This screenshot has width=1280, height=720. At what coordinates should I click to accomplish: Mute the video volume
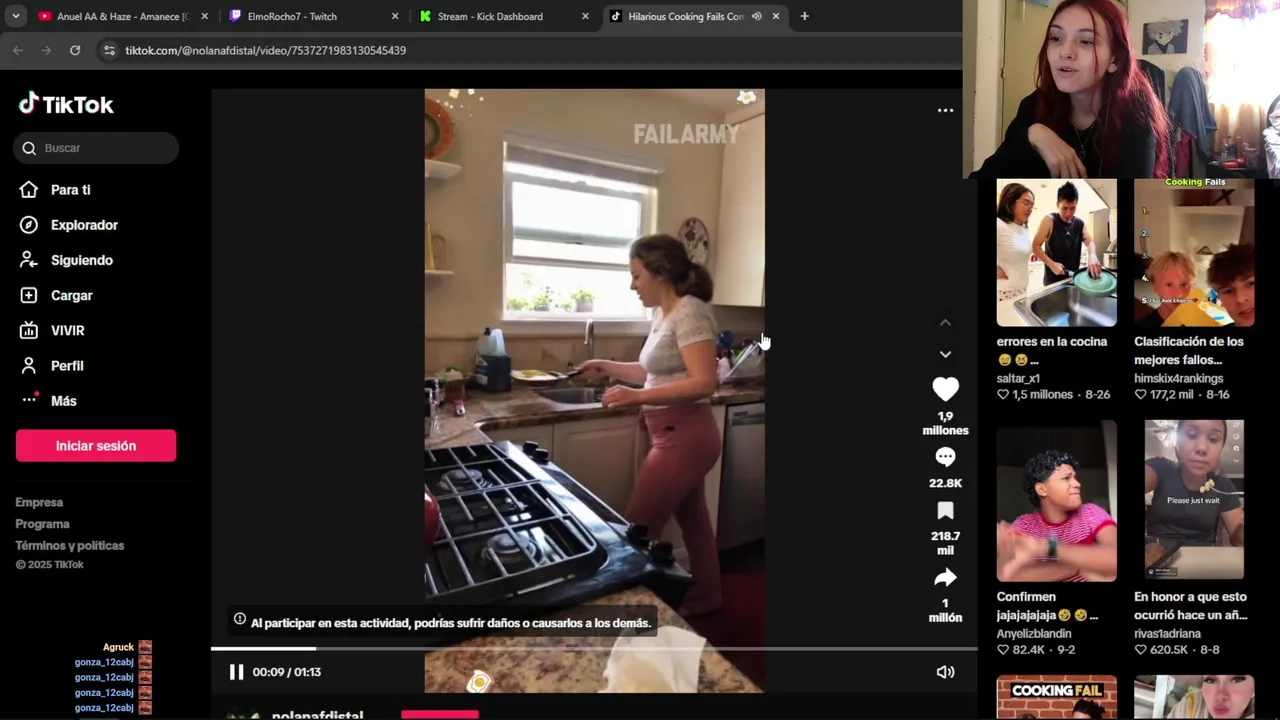click(945, 672)
